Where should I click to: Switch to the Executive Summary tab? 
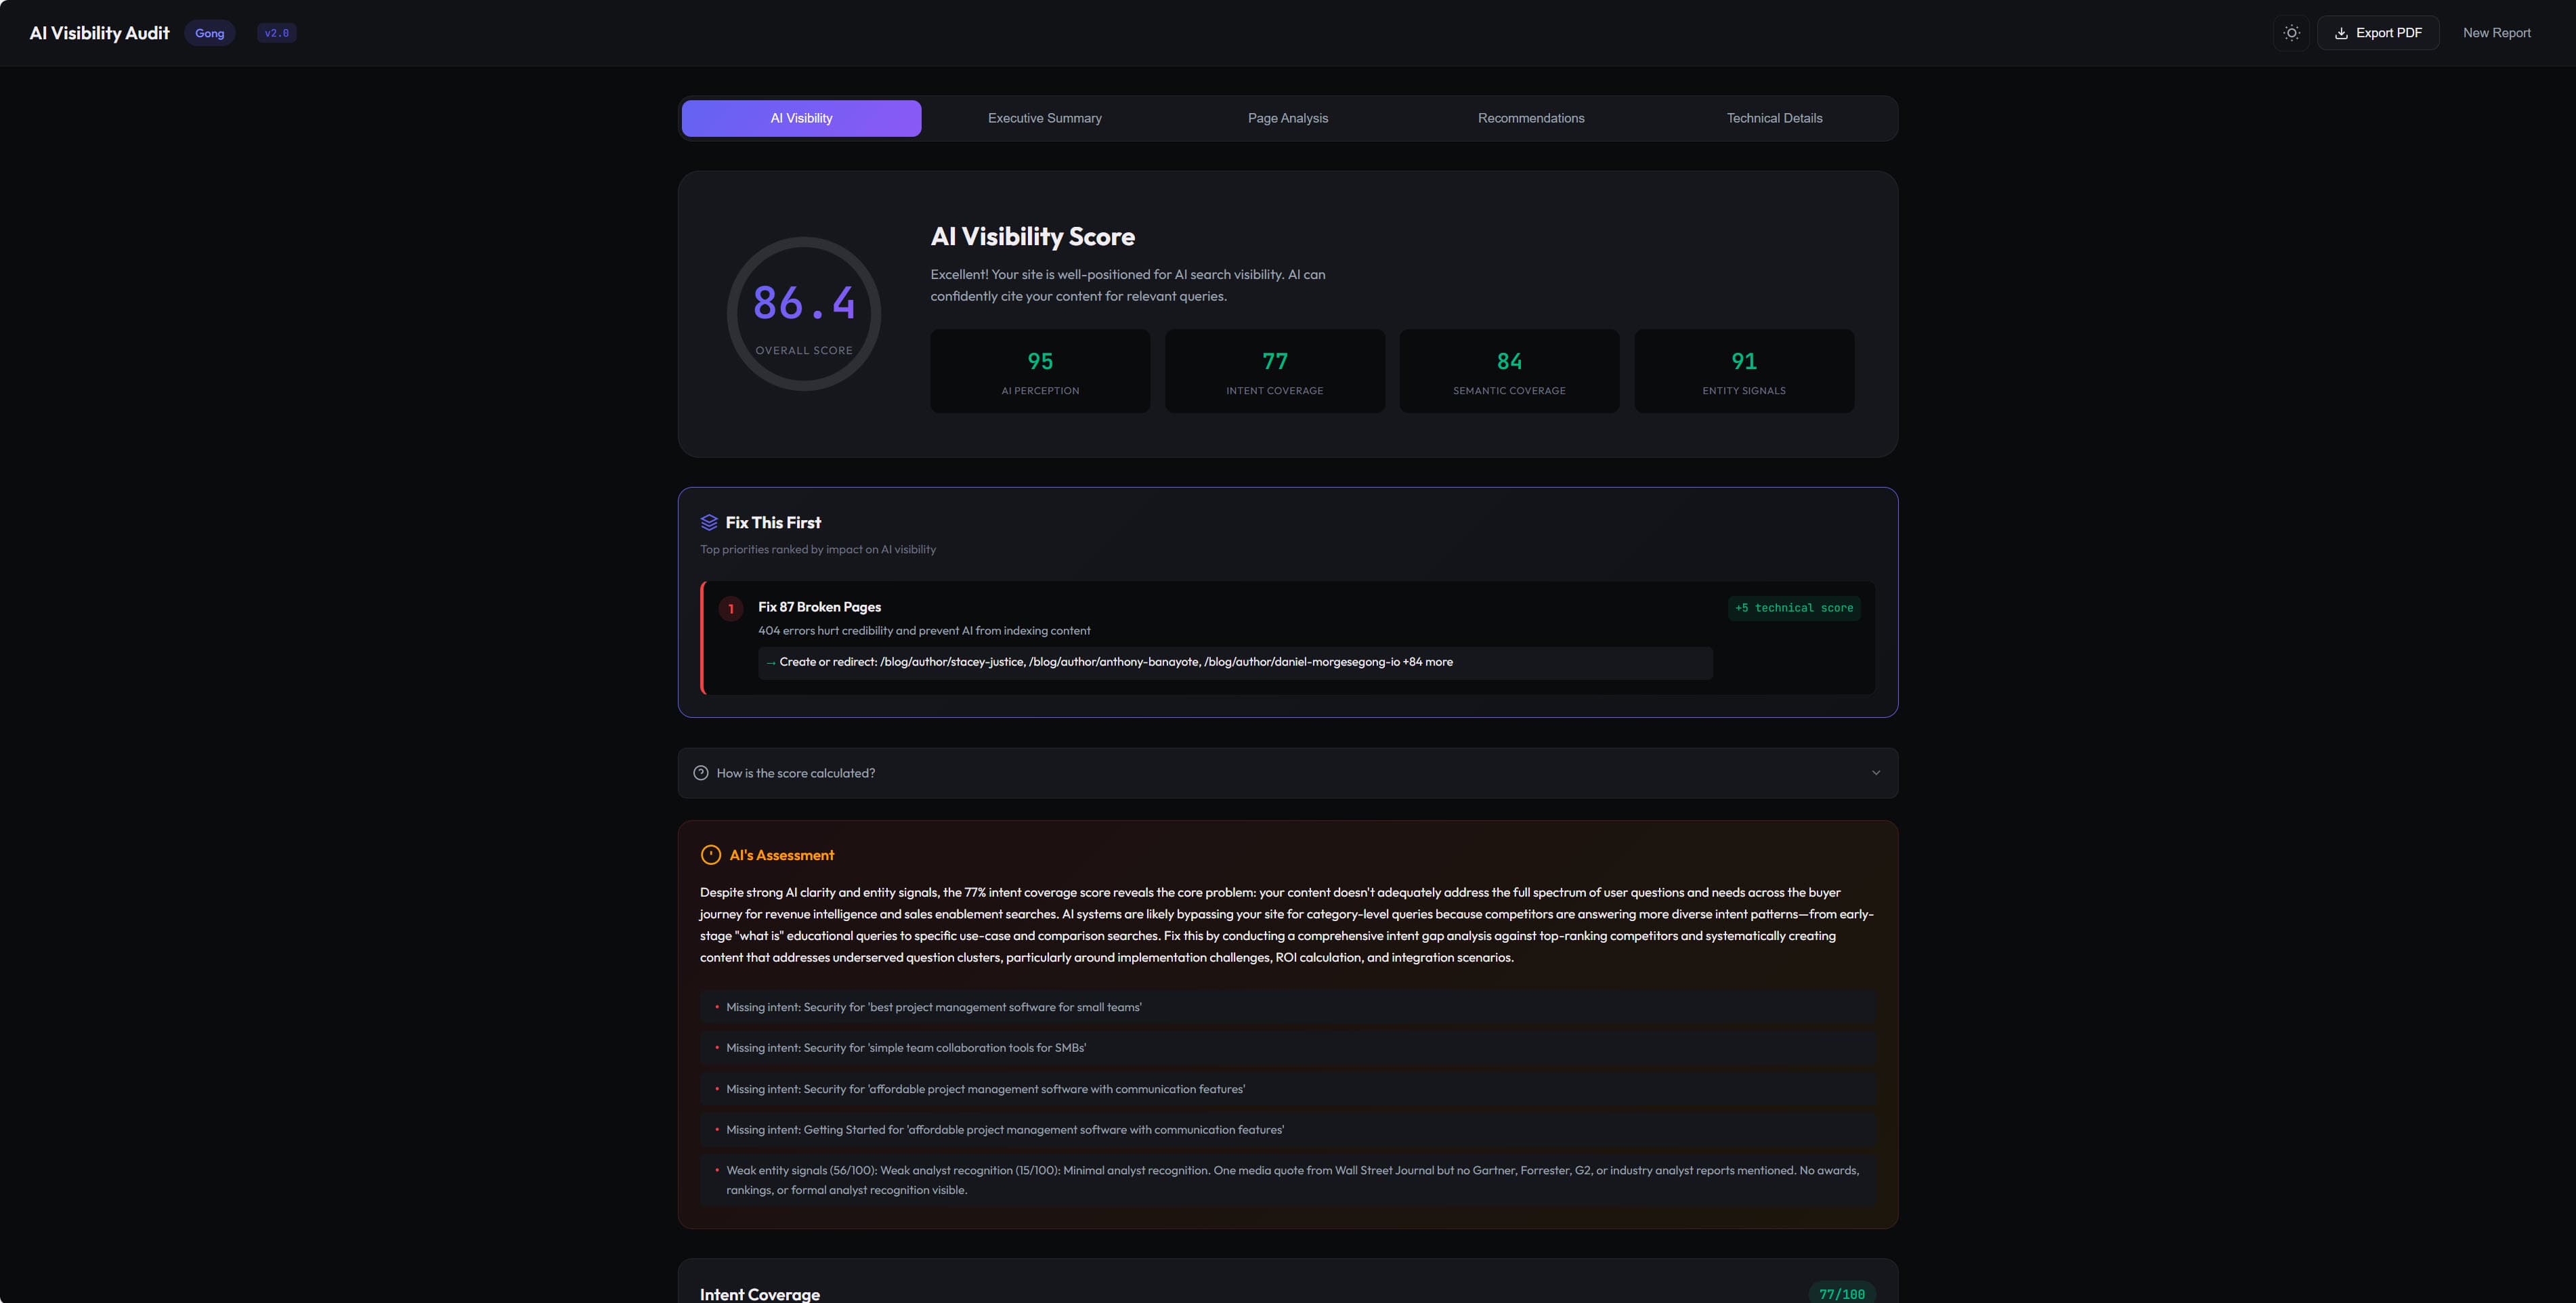(1044, 118)
